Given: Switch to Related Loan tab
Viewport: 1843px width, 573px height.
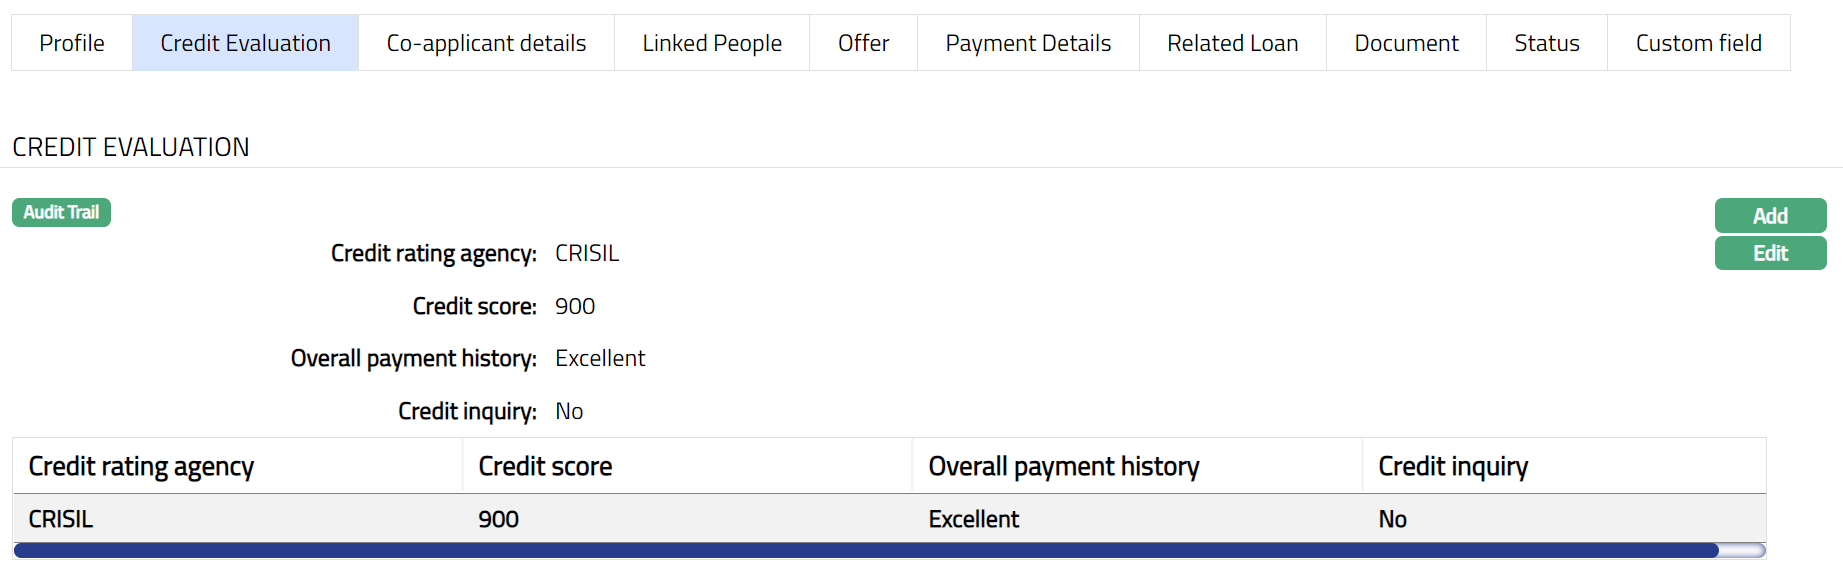Looking at the screenshot, I should pyautogui.click(x=1232, y=43).
